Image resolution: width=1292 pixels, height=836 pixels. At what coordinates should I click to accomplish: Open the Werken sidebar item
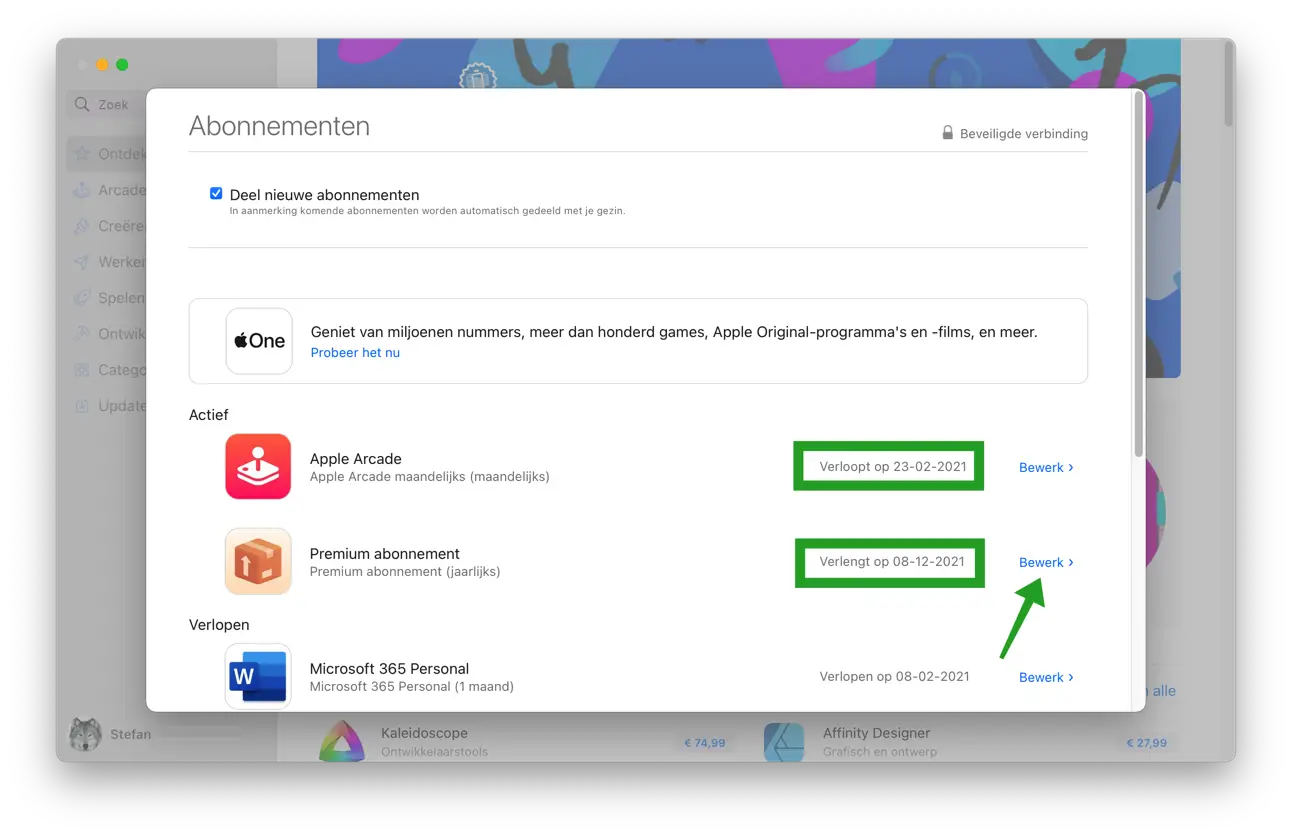tap(108, 262)
